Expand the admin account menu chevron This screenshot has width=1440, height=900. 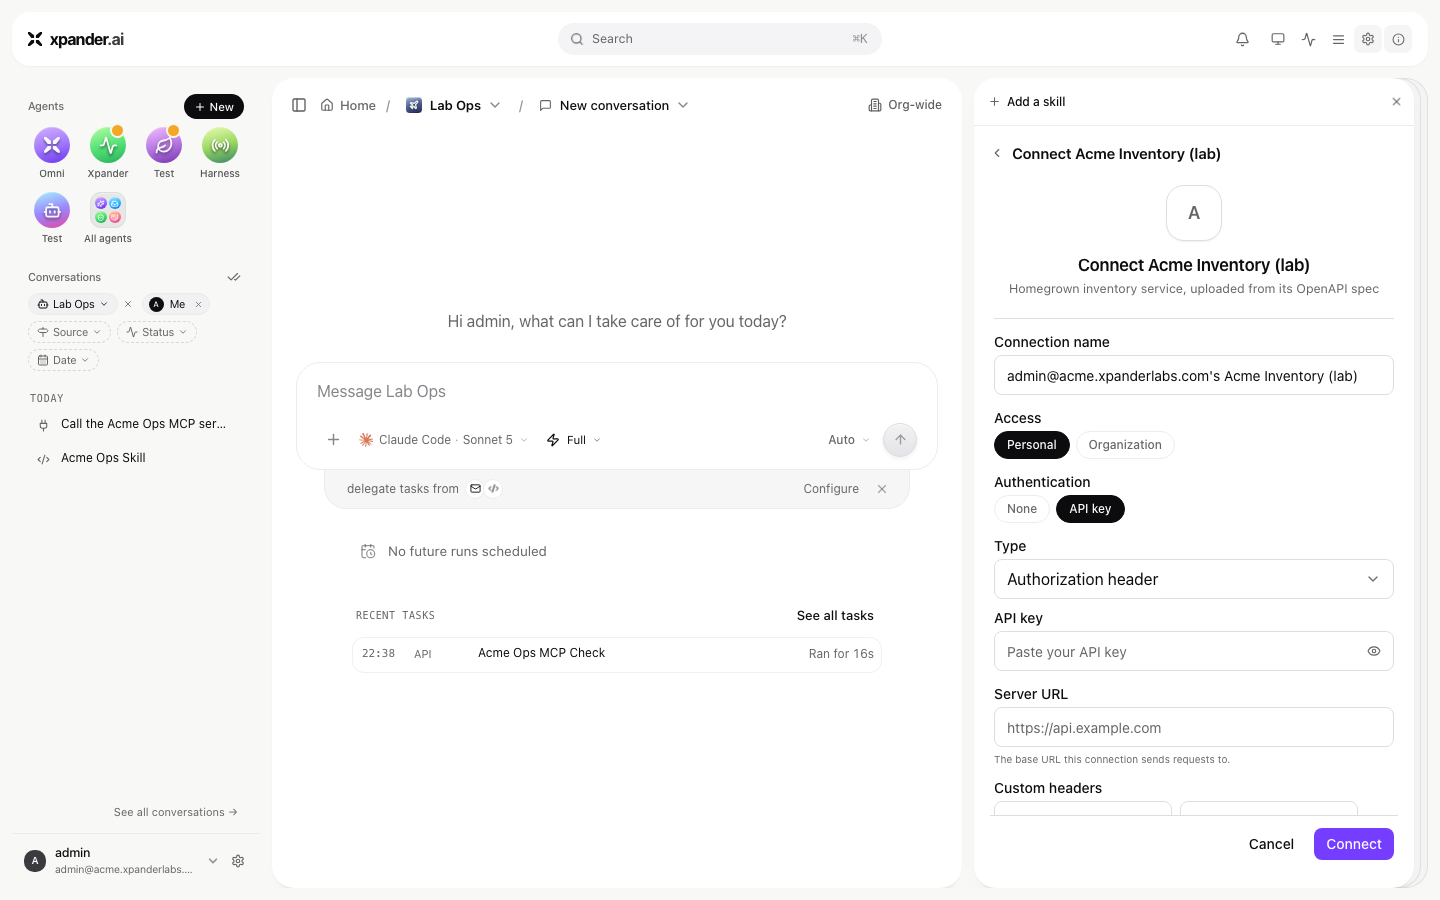pos(213,861)
